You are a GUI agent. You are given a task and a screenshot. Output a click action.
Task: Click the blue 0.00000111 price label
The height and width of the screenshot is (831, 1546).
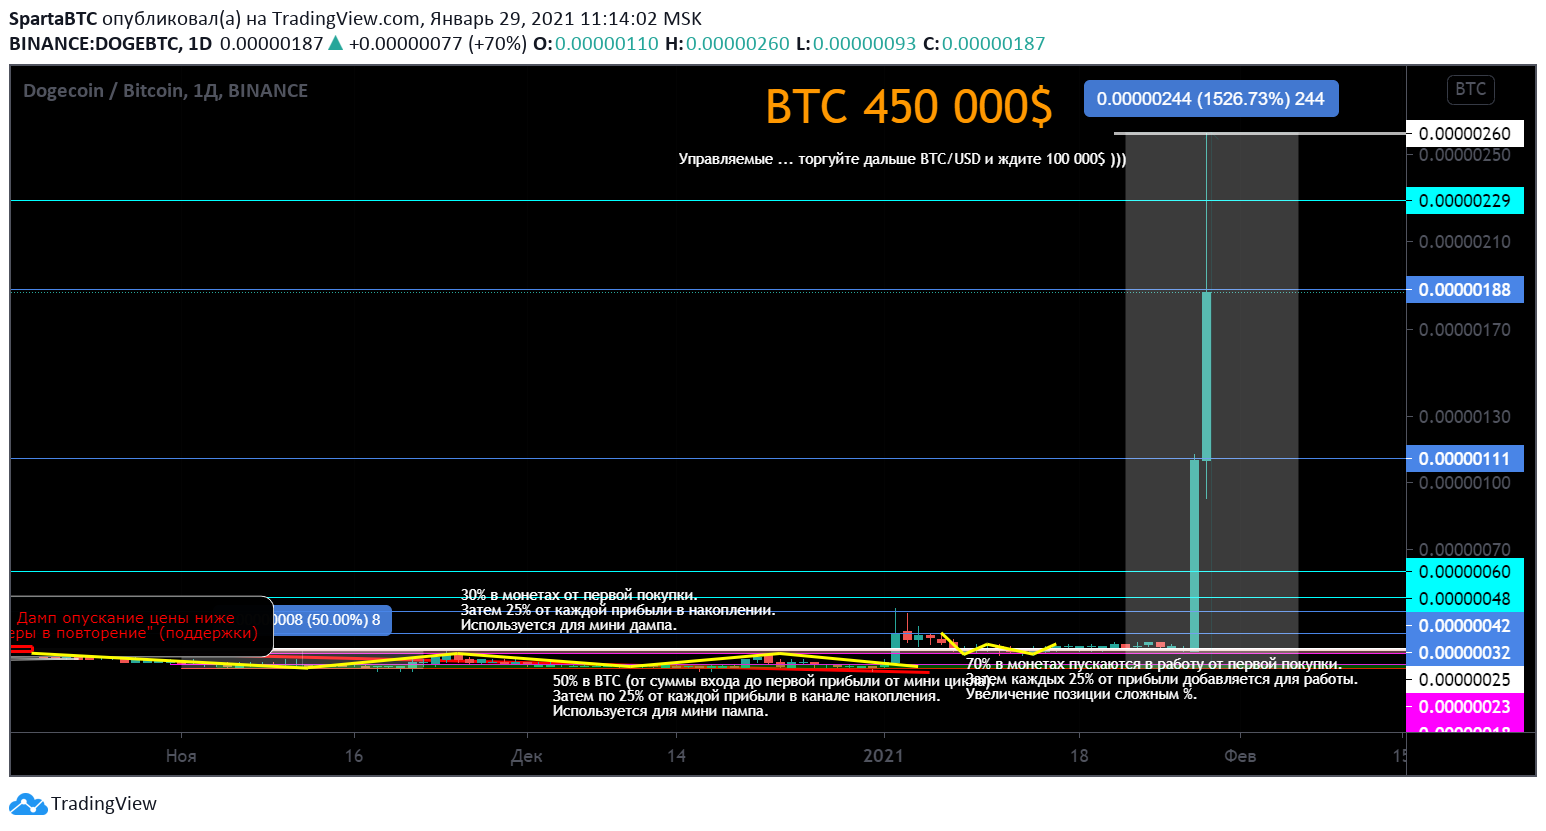[1465, 459]
